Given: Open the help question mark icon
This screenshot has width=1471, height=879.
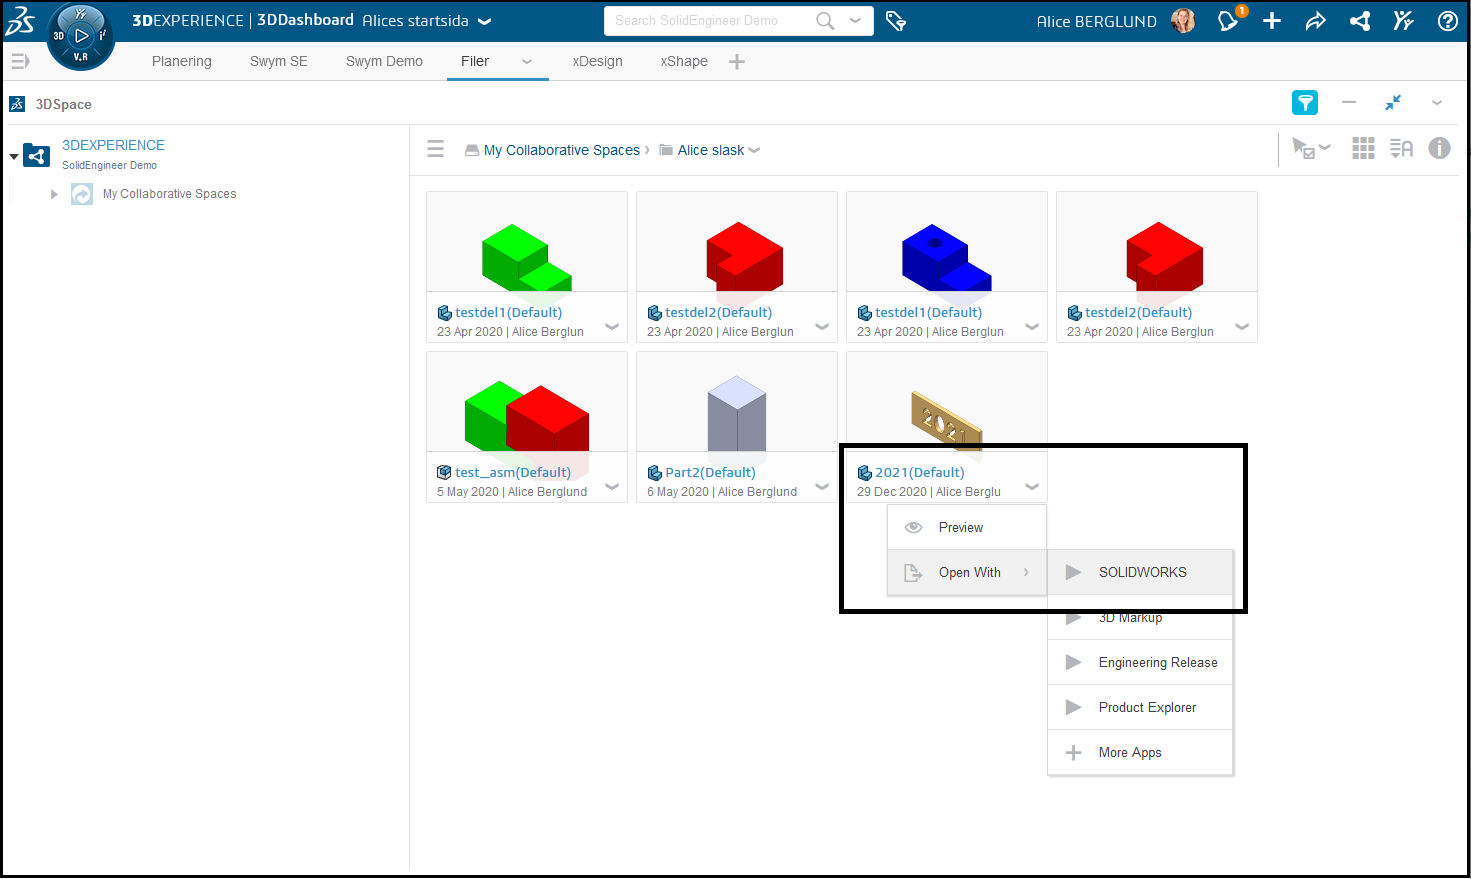Looking at the screenshot, I should coord(1447,21).
